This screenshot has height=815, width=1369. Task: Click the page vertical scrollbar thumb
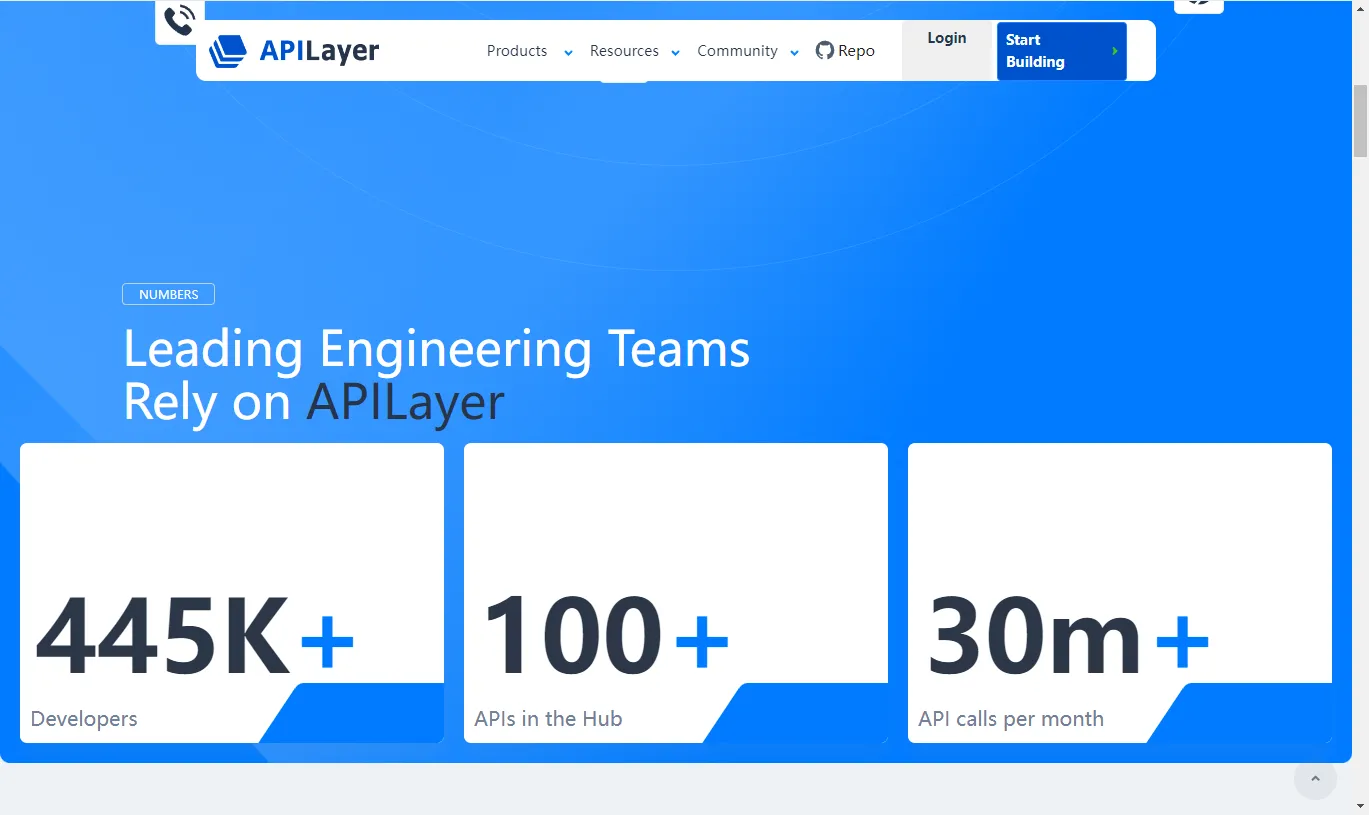click(1360, 121)
